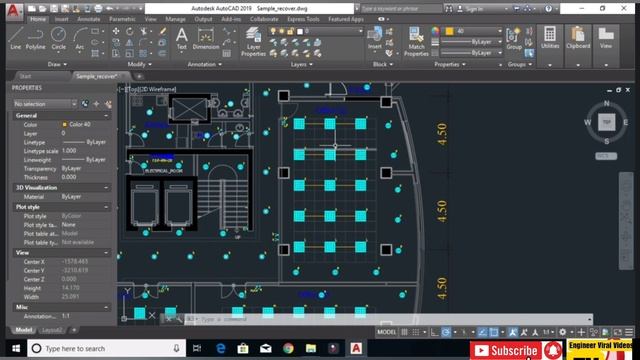Open the Insert ribbon tab

click(62, 19)
